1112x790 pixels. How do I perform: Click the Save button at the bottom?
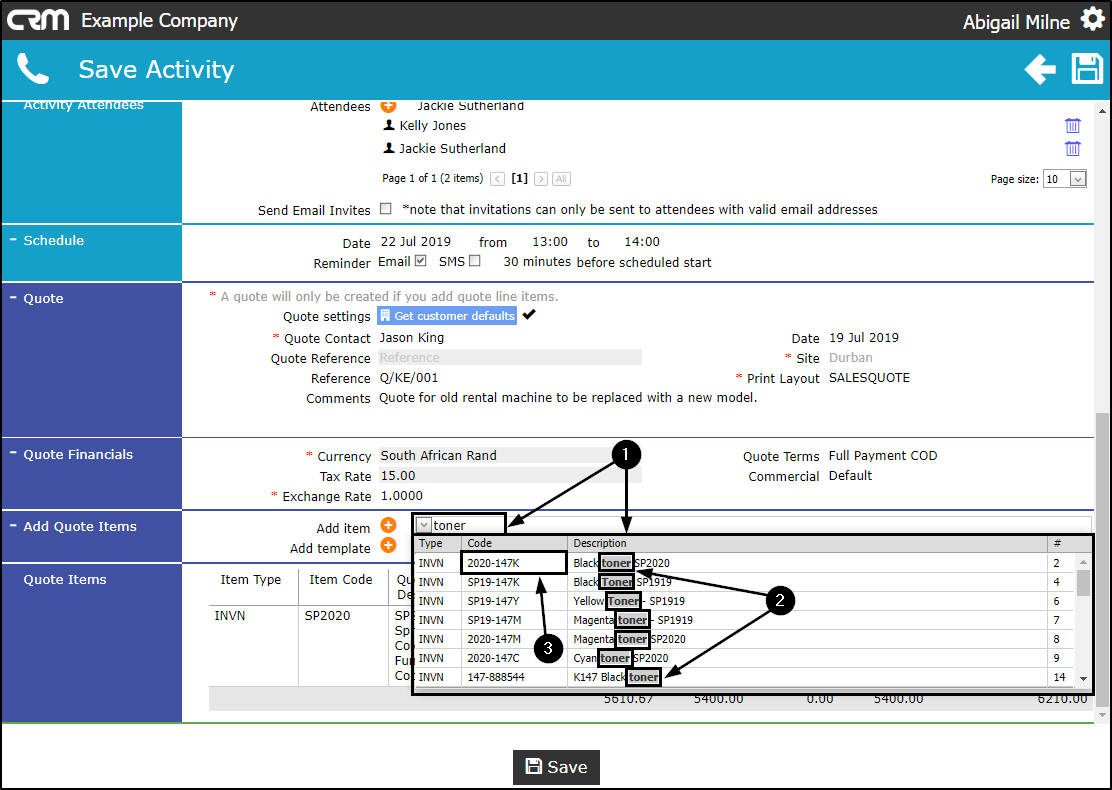[x=556, y=767]
